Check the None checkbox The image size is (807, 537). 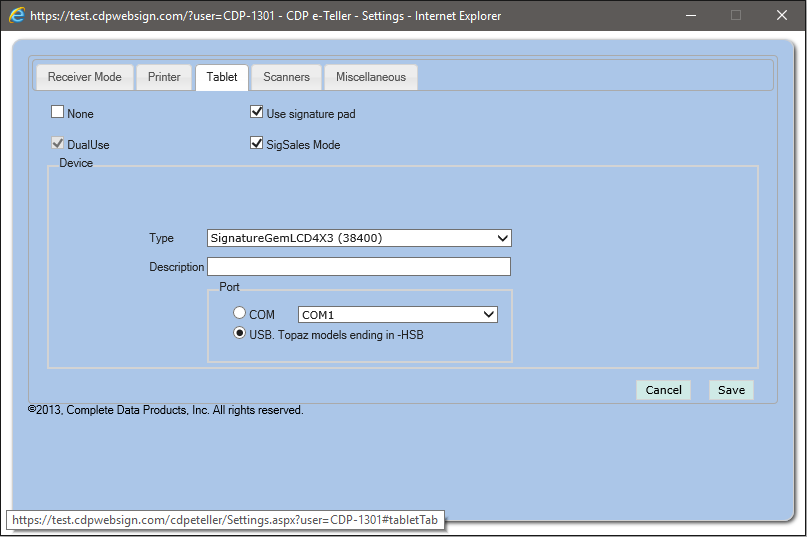[58, 113]
